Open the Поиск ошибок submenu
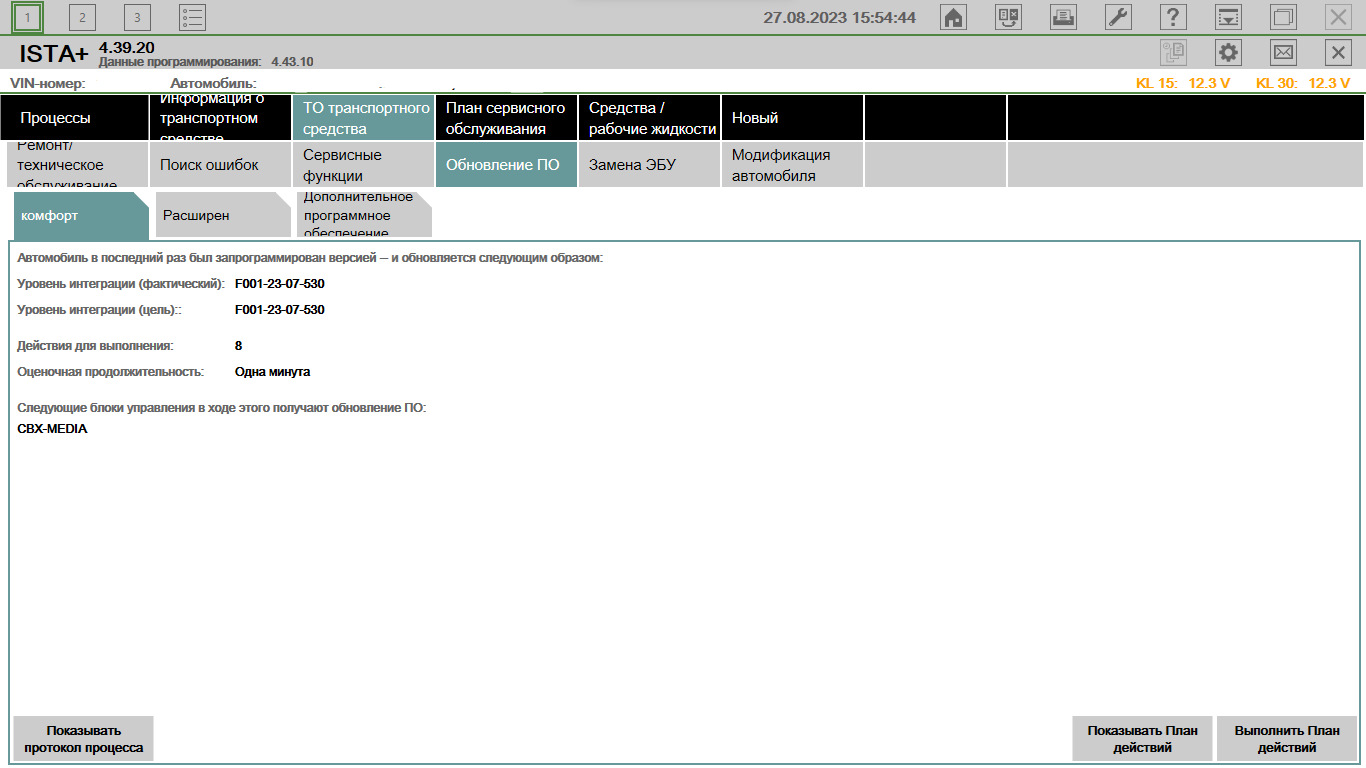 [x=220, y=165]
